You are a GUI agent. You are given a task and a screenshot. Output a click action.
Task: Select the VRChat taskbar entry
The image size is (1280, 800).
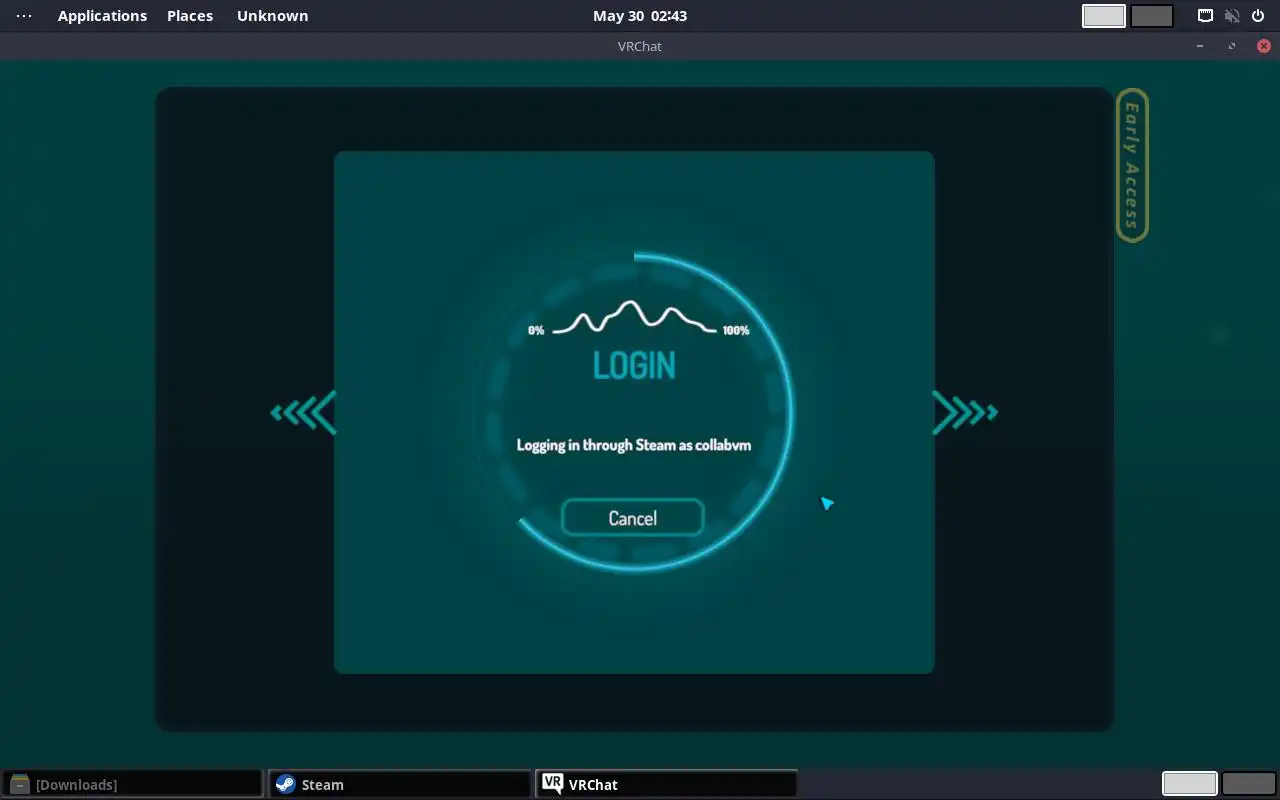click(x=666, y=784)
